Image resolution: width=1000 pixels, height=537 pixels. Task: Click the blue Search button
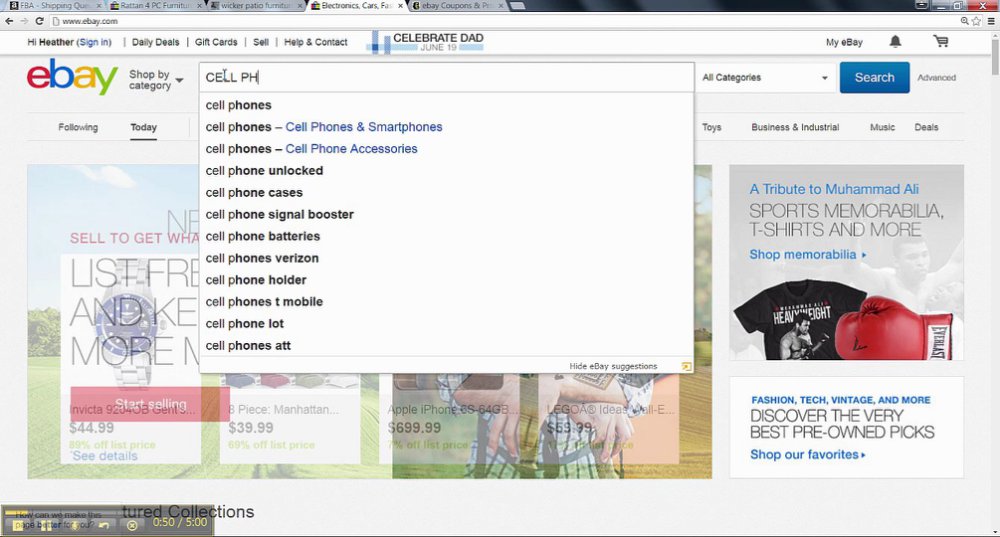click(874, 78)
